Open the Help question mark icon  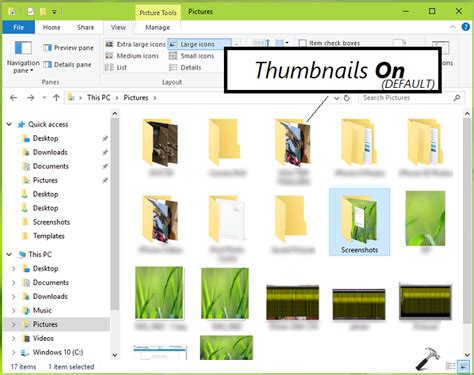(x=465, y=27)
